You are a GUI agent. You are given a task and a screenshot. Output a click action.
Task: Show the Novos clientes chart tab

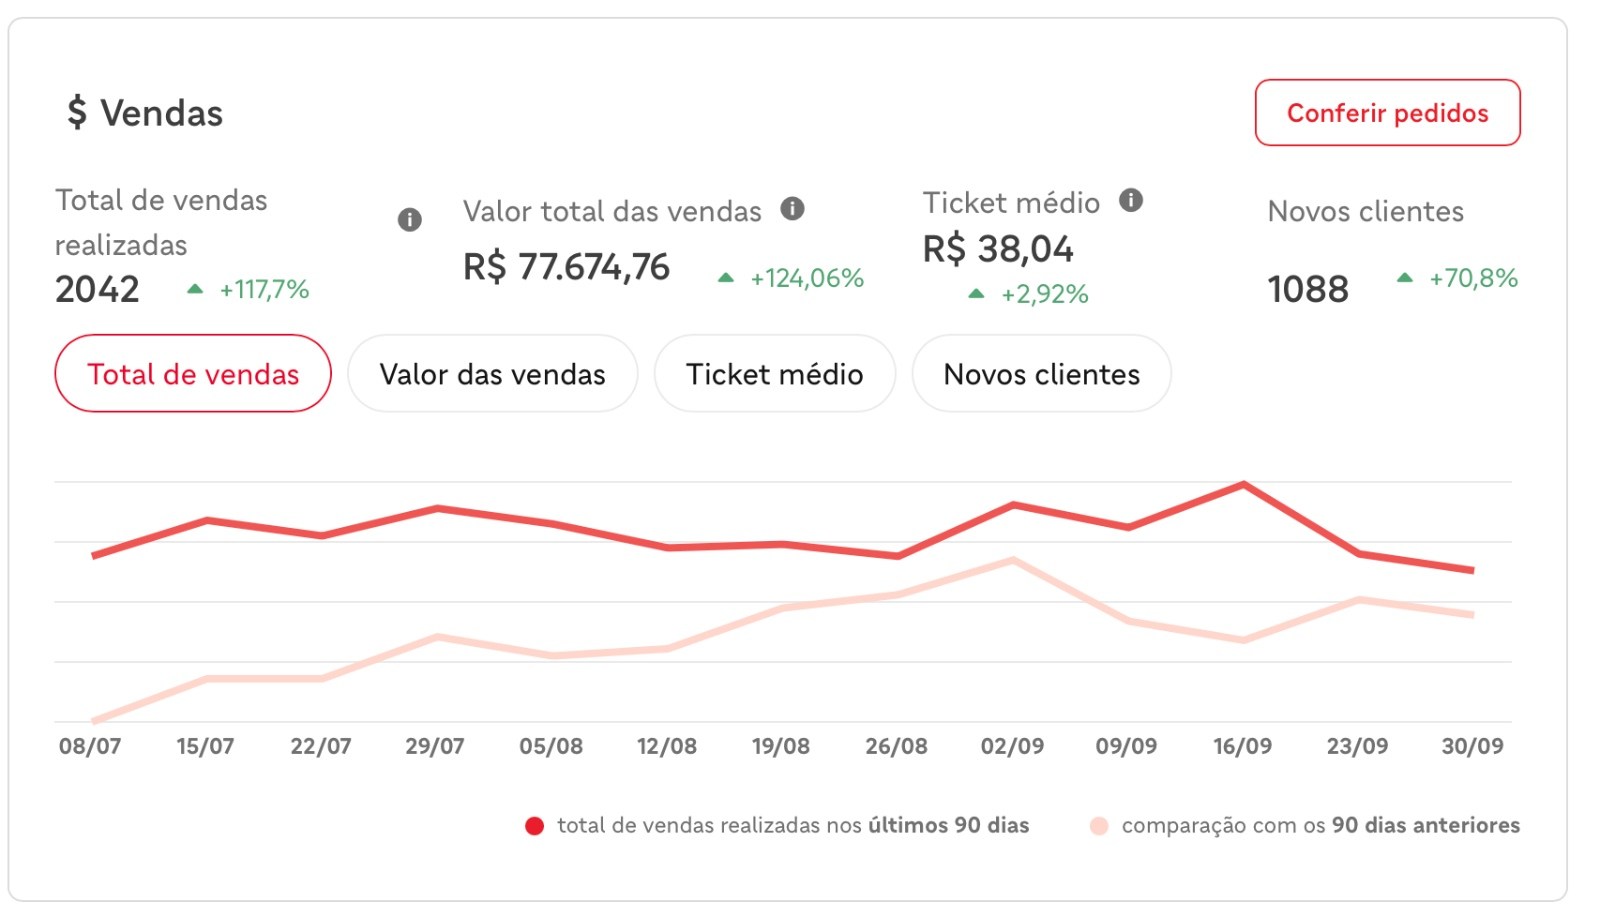1041,374
